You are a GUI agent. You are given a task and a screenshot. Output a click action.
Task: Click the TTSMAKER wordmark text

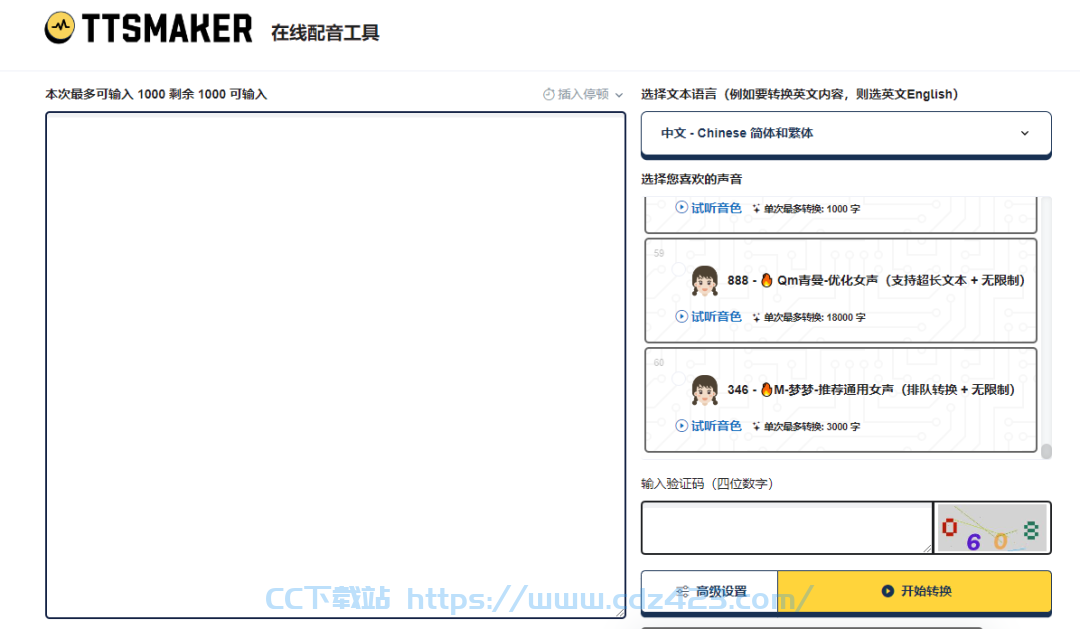click(167, 29)
